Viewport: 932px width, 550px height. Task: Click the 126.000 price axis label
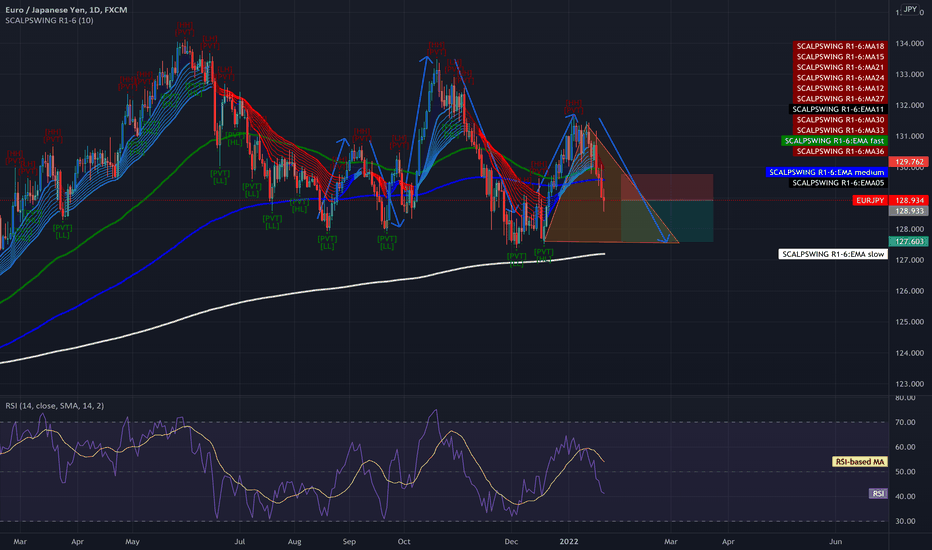tap(909, 291)
